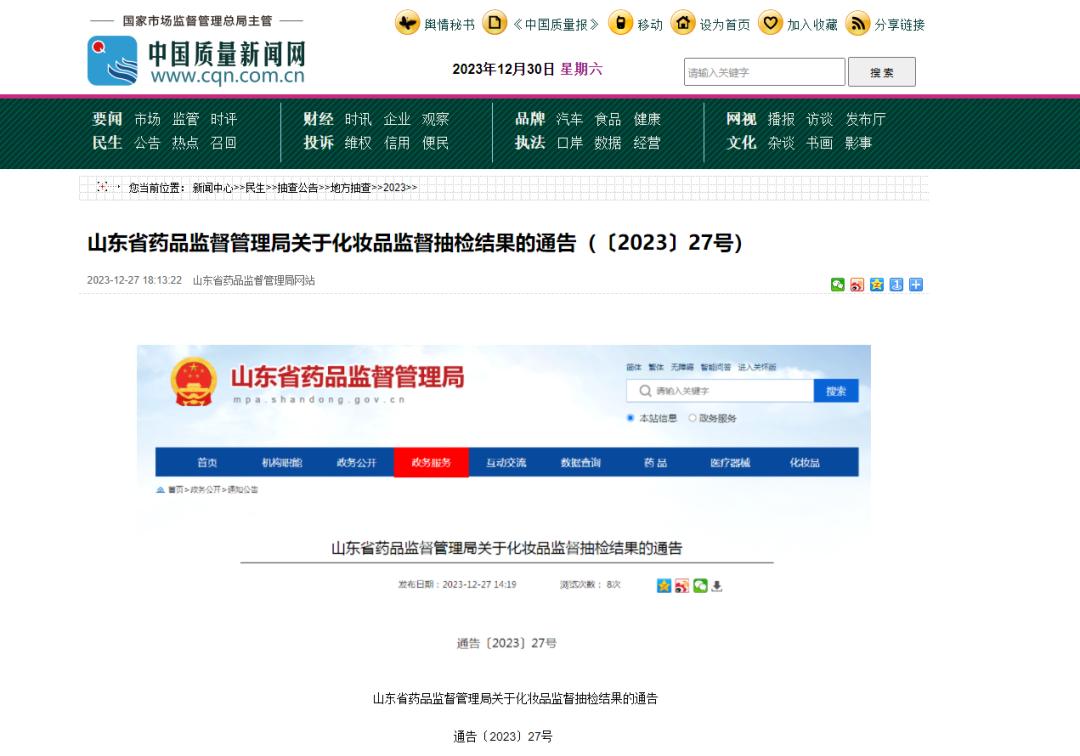Click the blue 搜索 button in the embedded page
This screenshot has height=756, width=1080.
point(836,390)
